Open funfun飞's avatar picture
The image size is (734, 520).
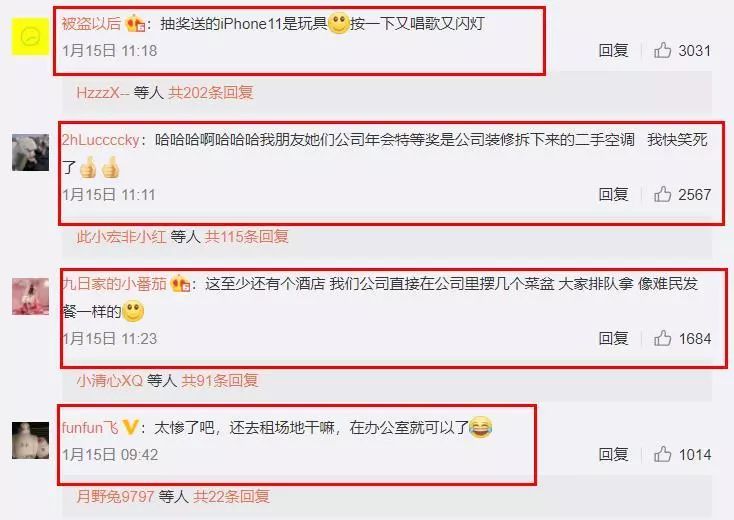point(30,440)
